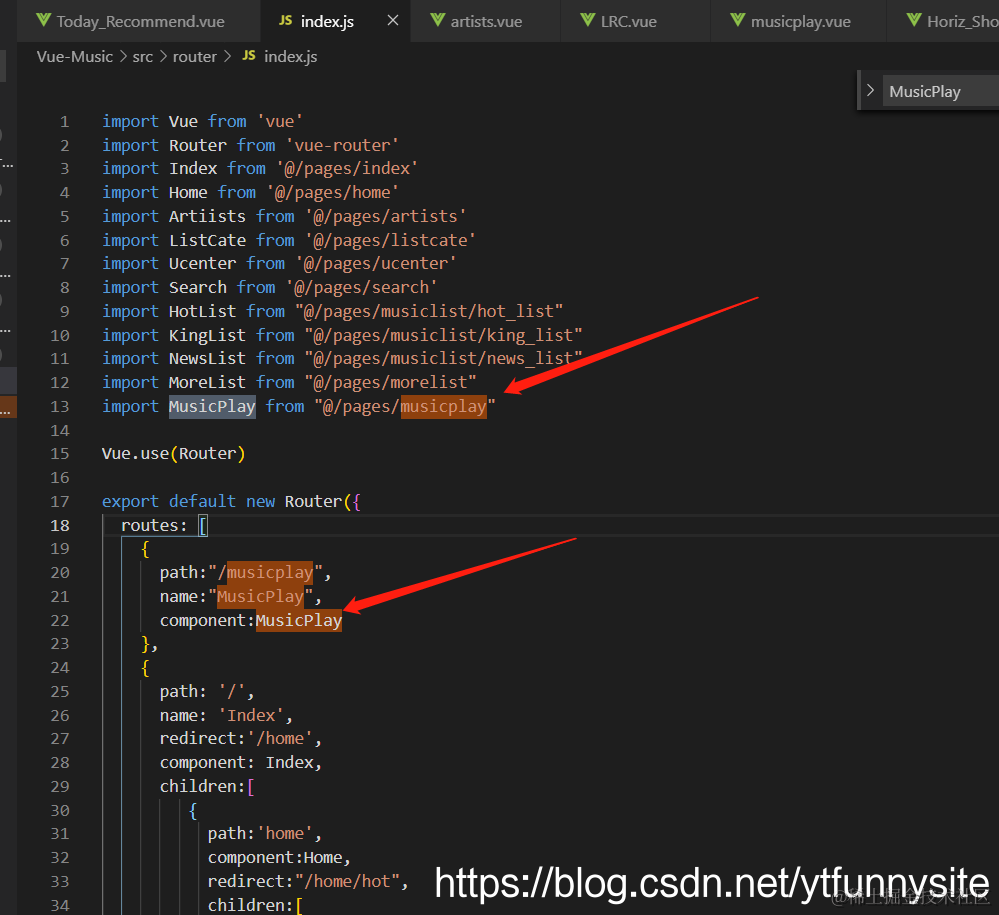Click component:MusicPlay on line 22

pos(250,621)
